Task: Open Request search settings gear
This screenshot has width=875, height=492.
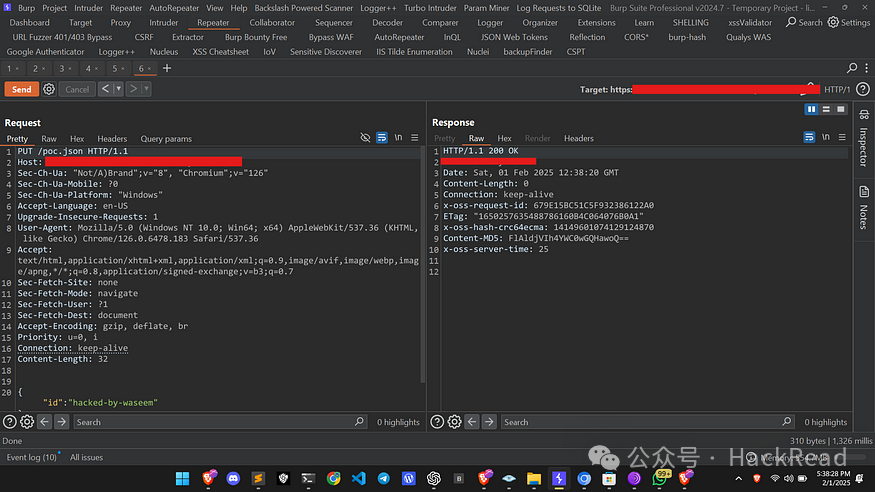Action: 27,422
